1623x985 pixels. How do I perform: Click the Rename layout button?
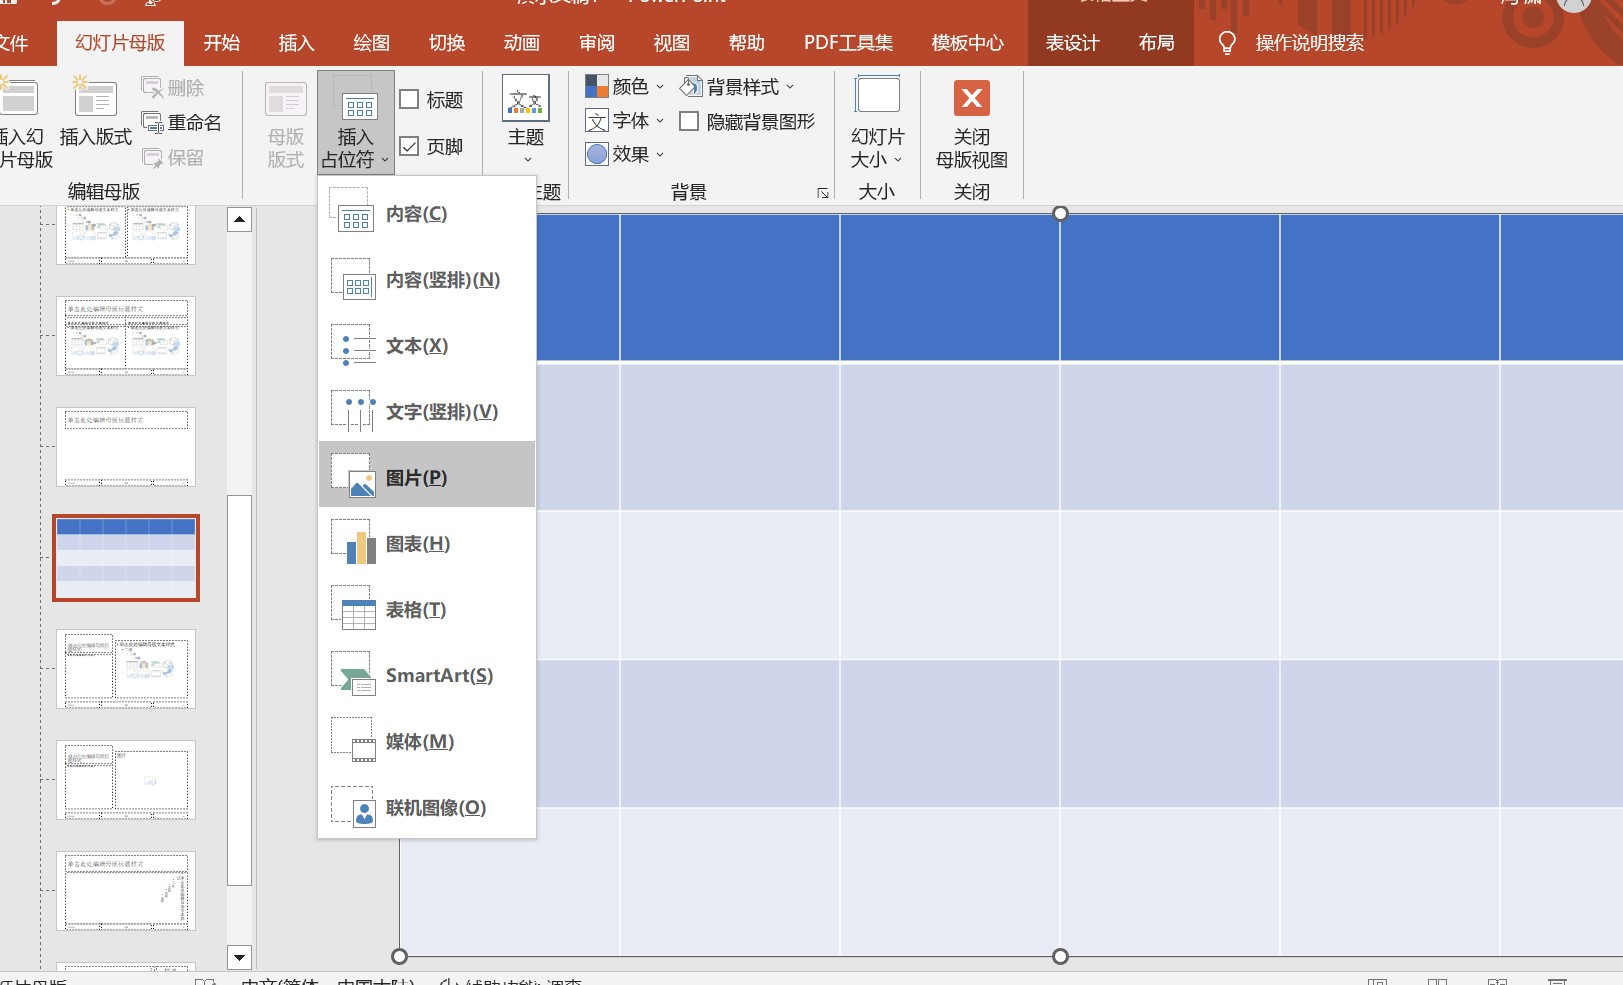(x=183, y=122)
